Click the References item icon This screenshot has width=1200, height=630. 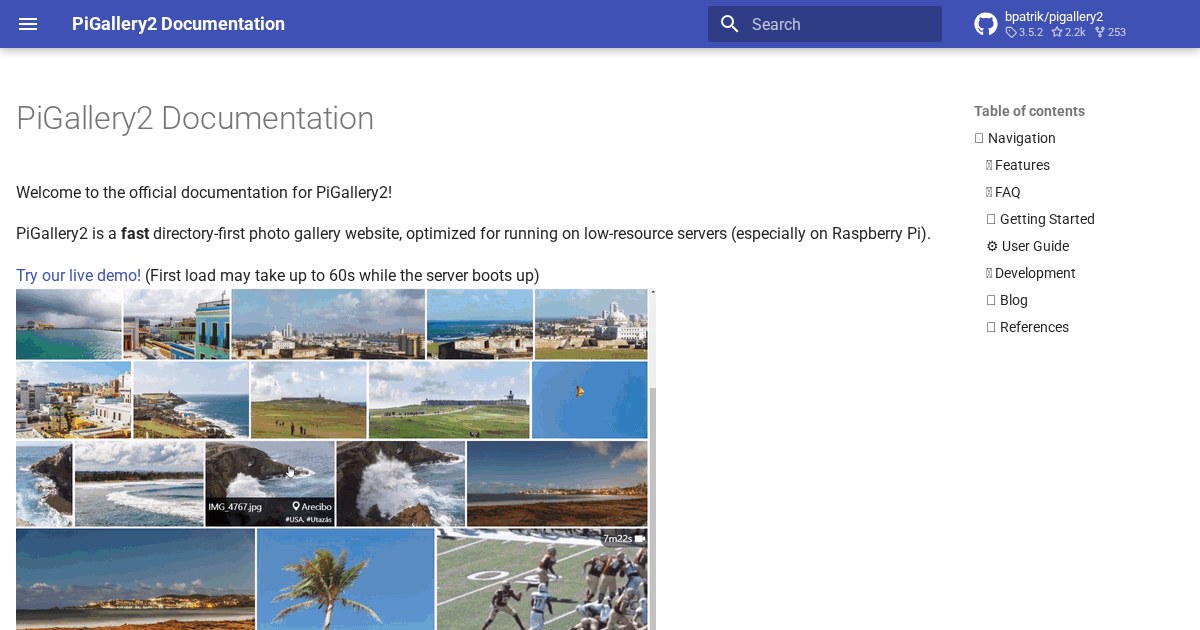coord(991,327)
